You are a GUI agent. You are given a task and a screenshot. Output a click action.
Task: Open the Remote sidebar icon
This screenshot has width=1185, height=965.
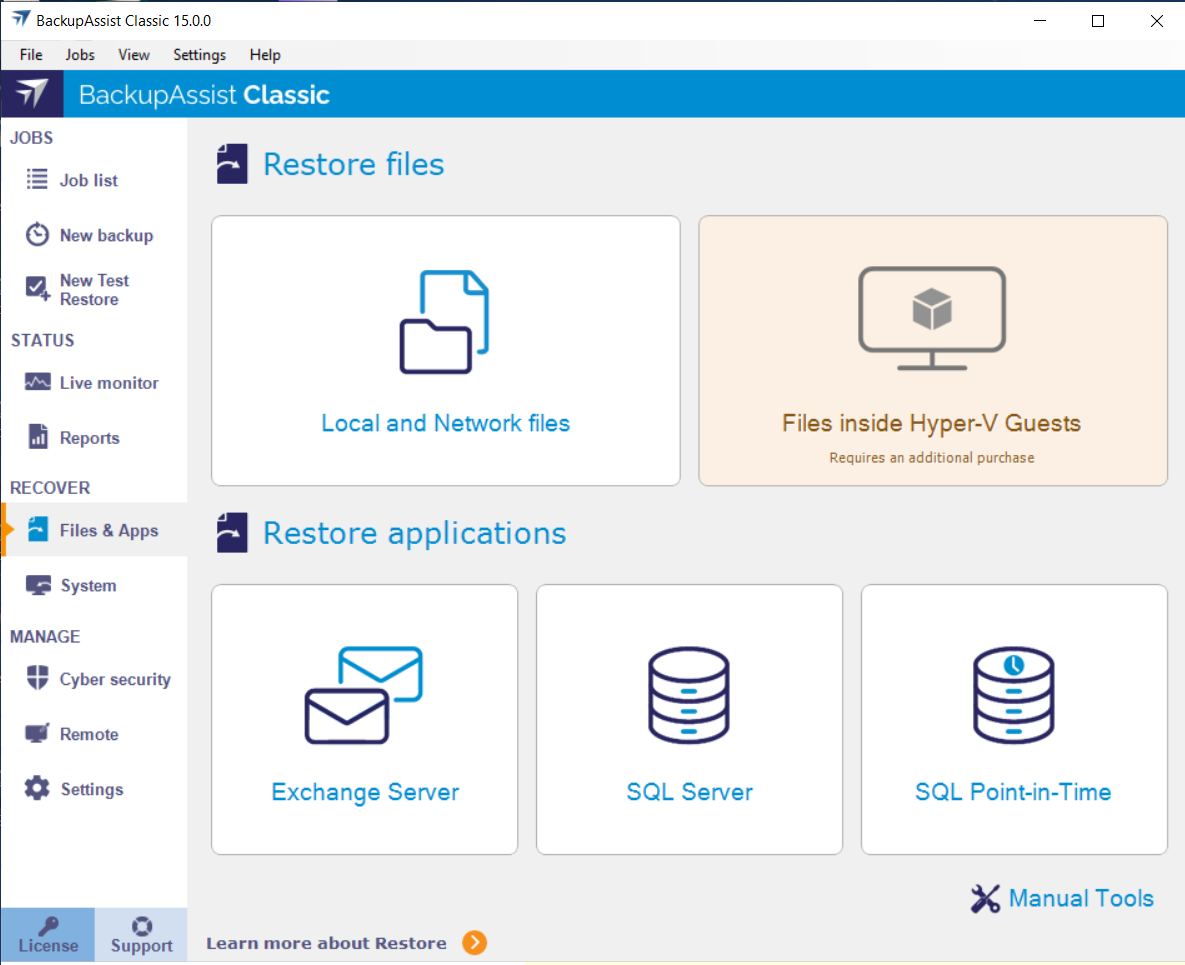37,734
